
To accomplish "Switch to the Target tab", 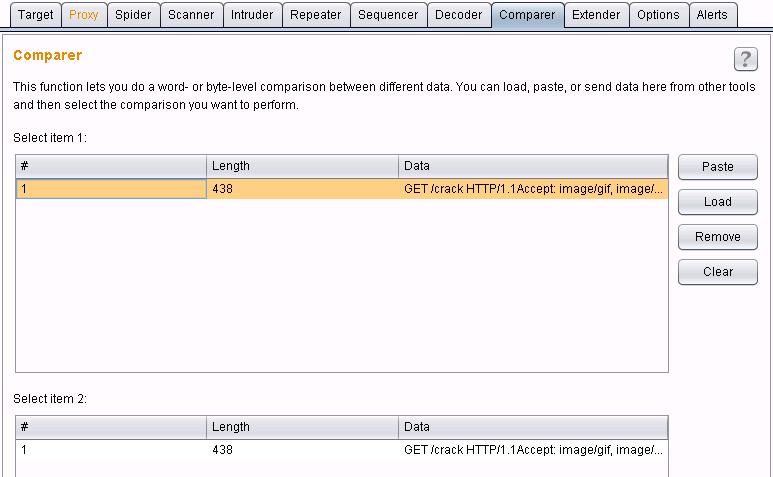I will tap(35, 15).
